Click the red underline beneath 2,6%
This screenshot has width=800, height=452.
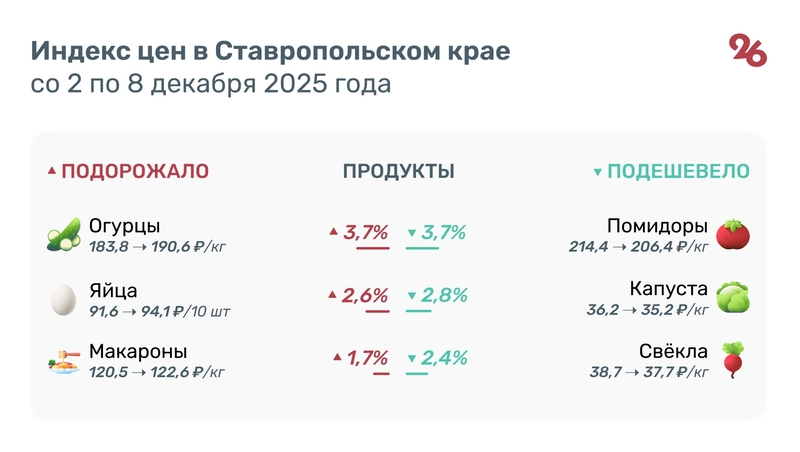(377, 311)
